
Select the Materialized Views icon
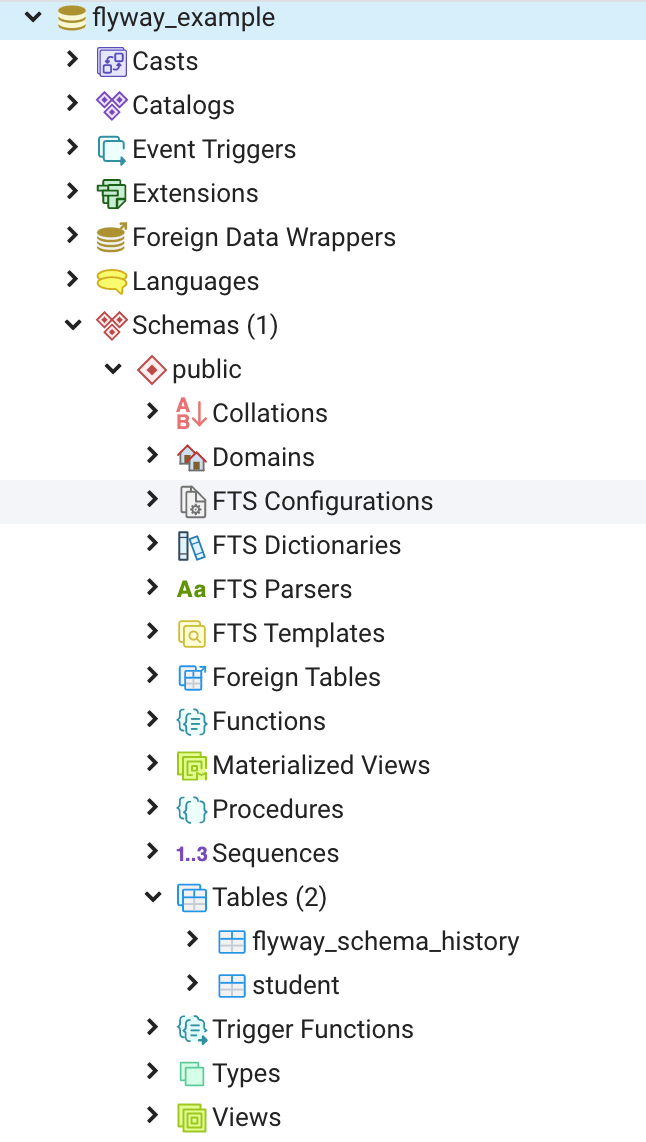pyautogui.click(x=191, y=765)
